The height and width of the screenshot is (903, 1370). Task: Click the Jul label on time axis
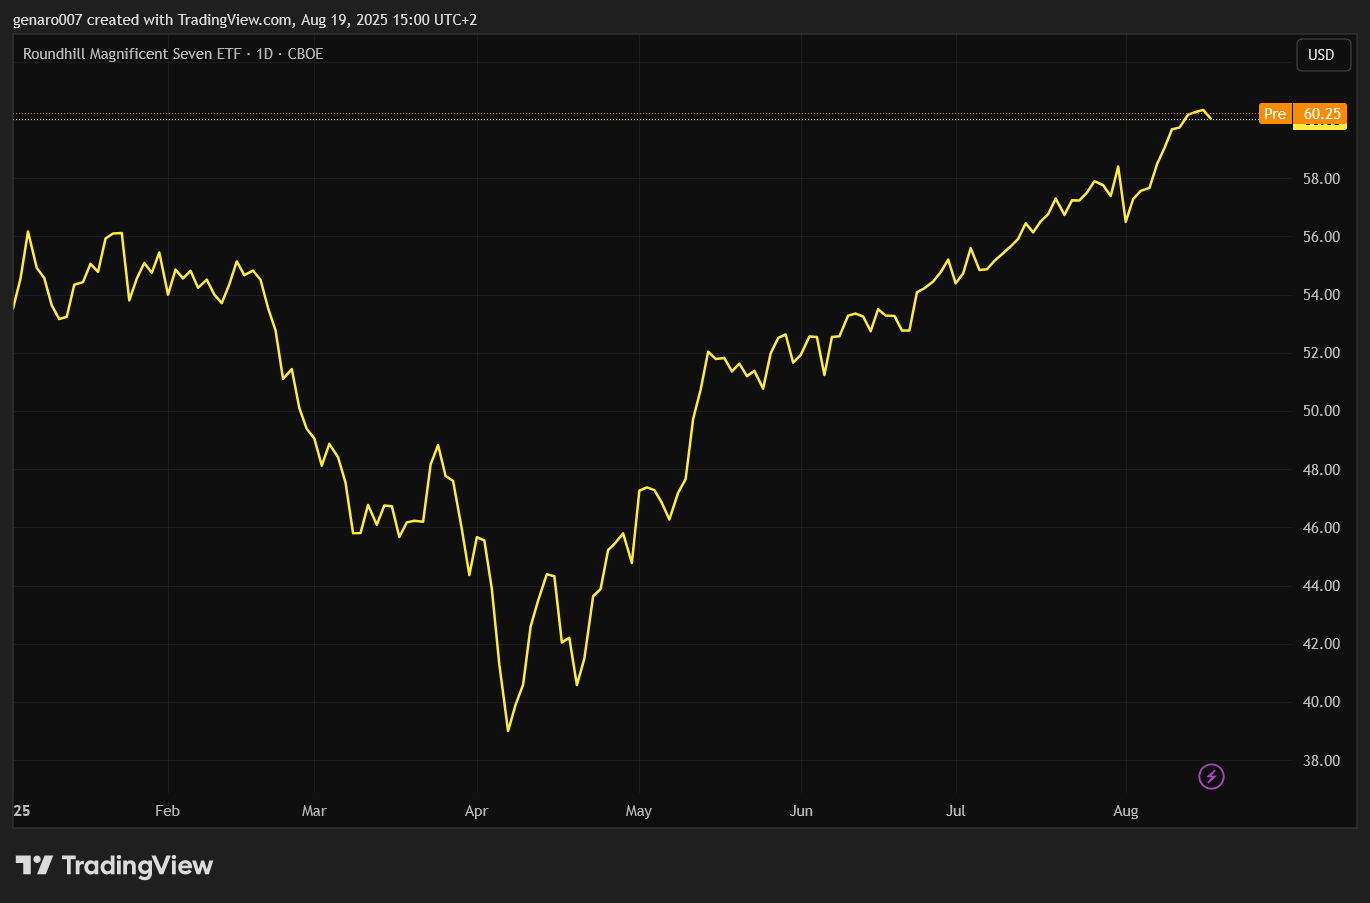(x=956, y=811)
